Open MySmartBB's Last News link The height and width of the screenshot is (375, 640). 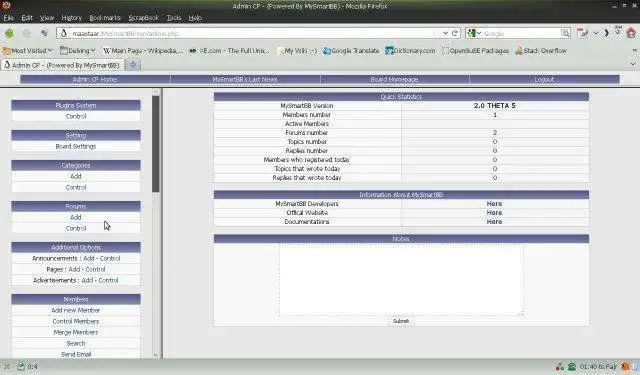coord(245,80)
